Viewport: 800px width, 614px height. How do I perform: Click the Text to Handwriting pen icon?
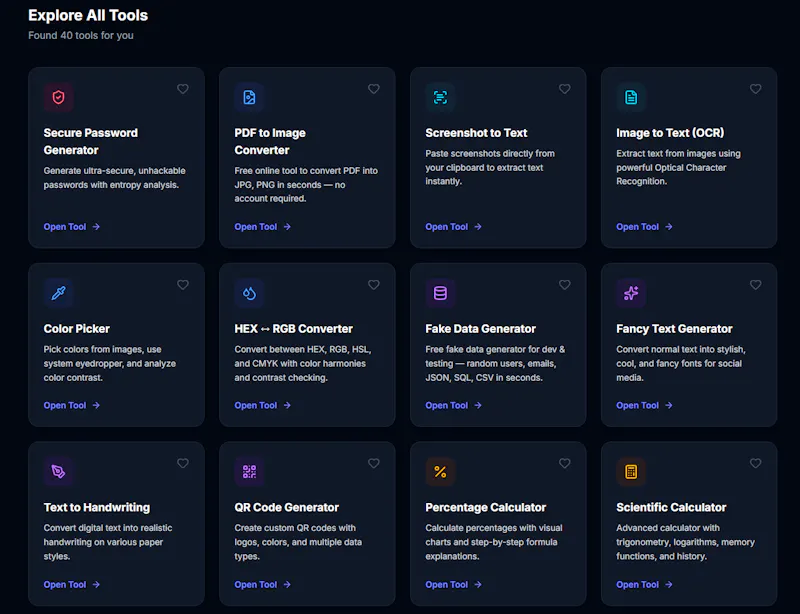pos(59,472)
